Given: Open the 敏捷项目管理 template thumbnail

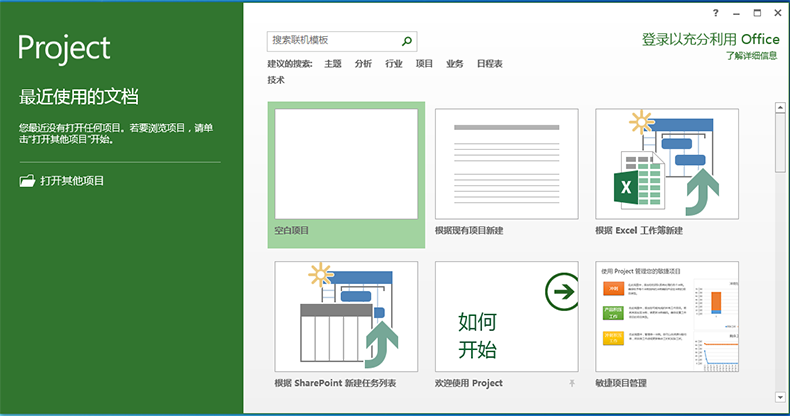Looking at the screenshot, I should click(667, 316).
